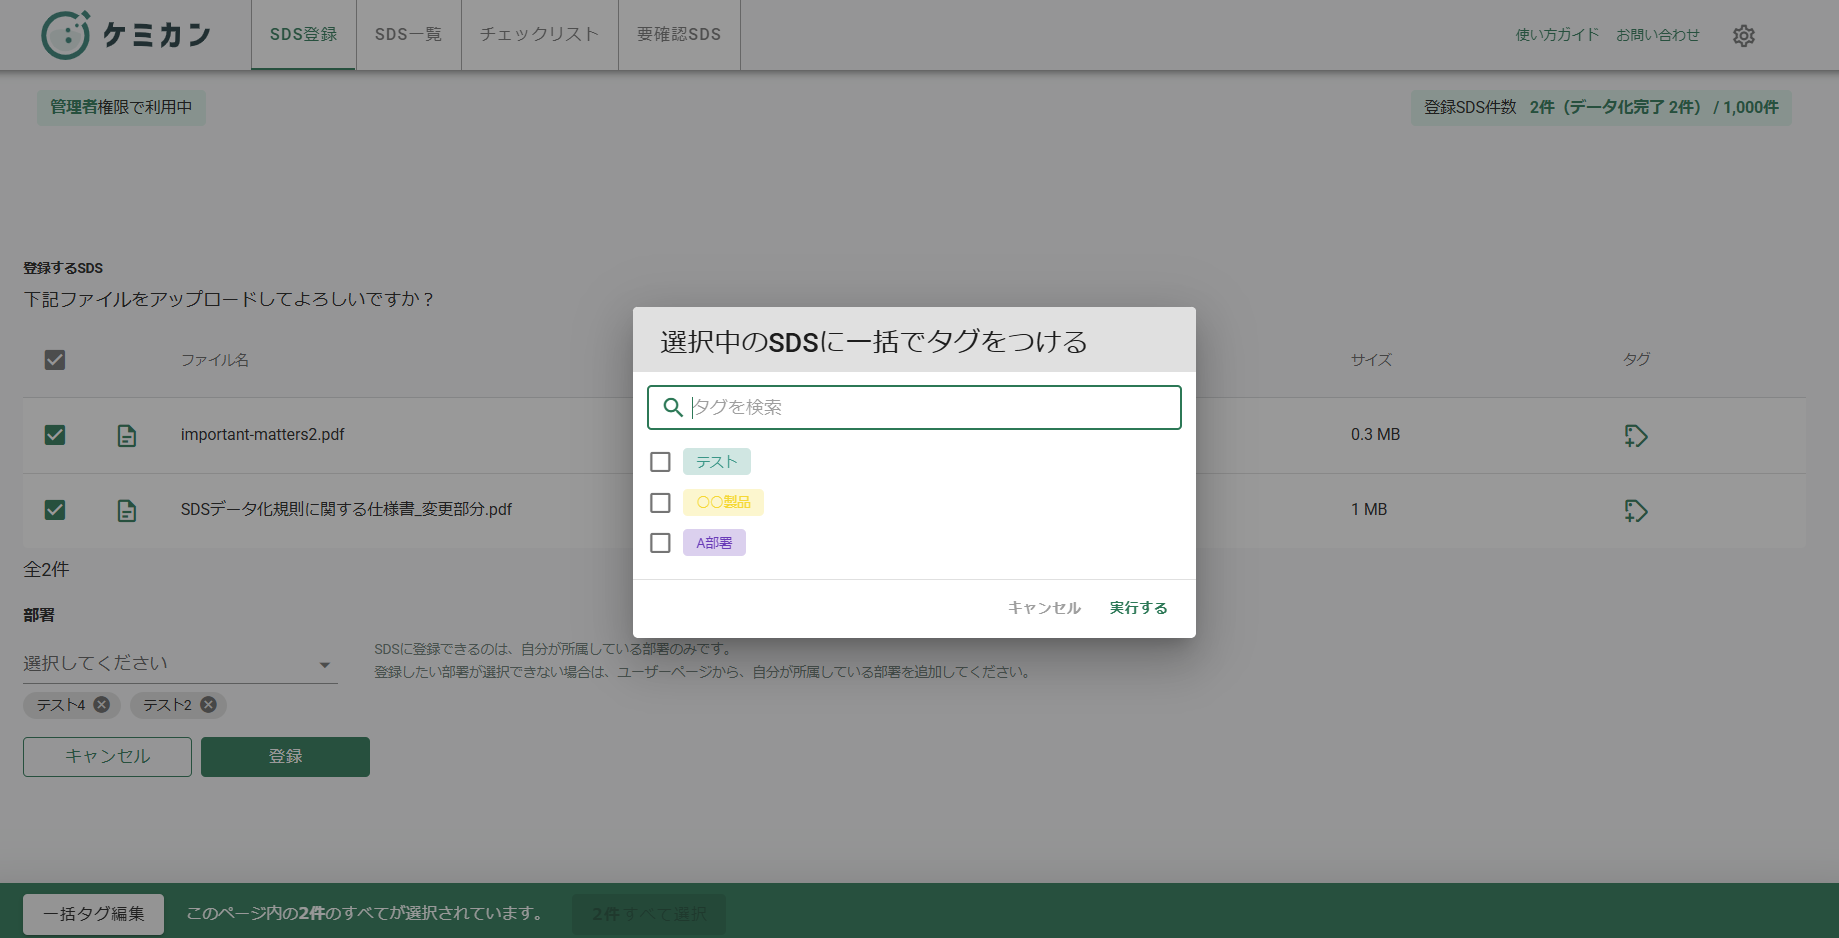Click file name SDSデータ化規則に関する仕様書_変更部分.pdf
This screenshot has width=1839, height=938.
click(346, 510)
